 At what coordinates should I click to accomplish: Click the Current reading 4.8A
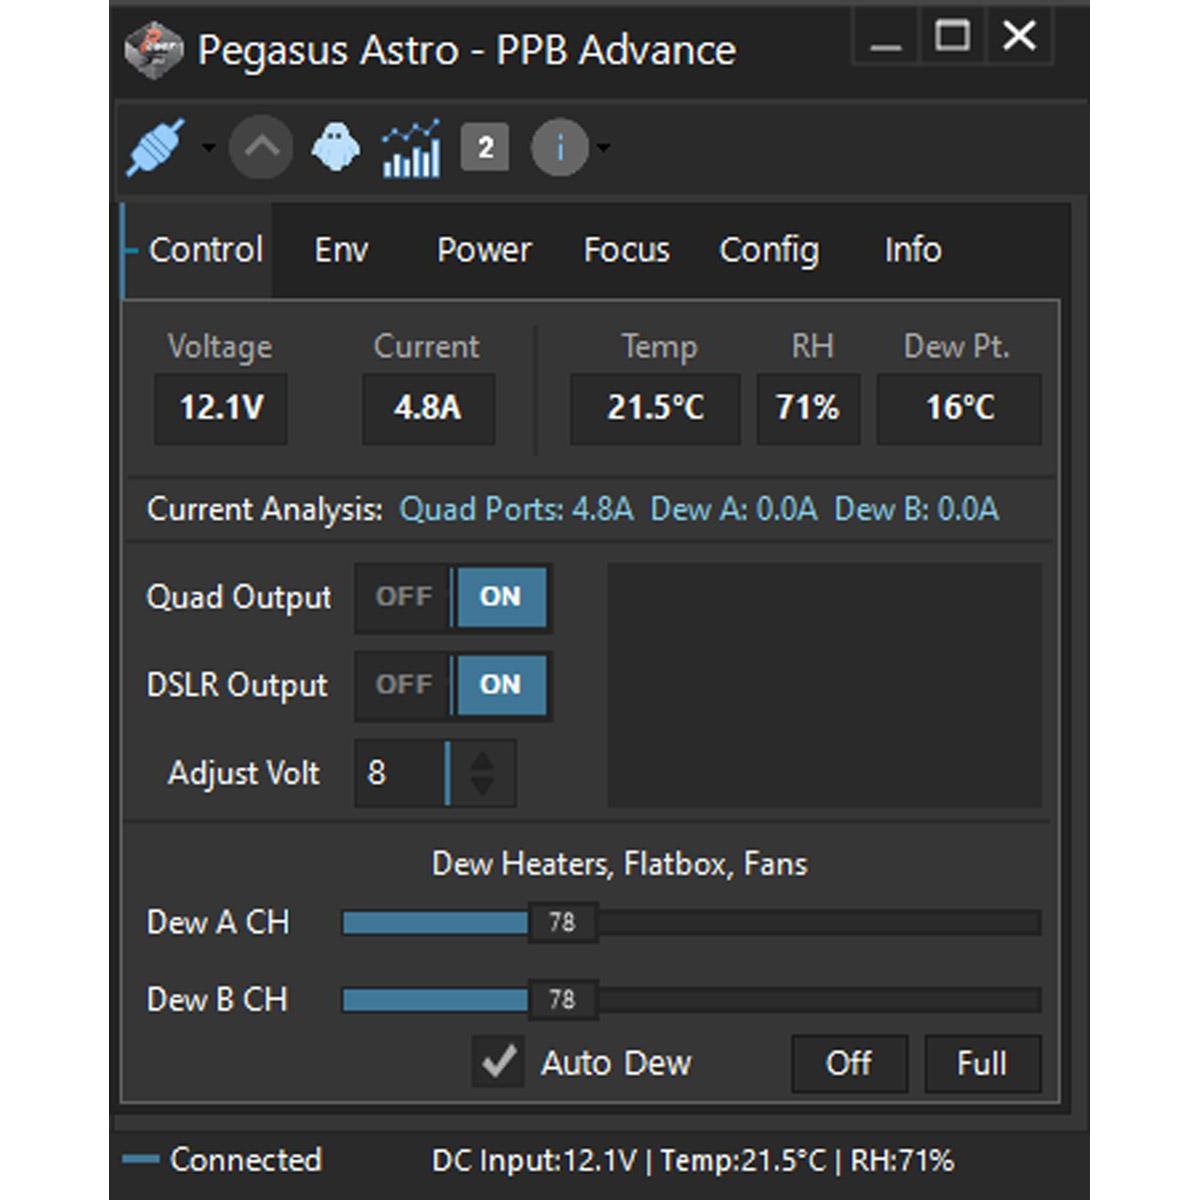[428, 408]
